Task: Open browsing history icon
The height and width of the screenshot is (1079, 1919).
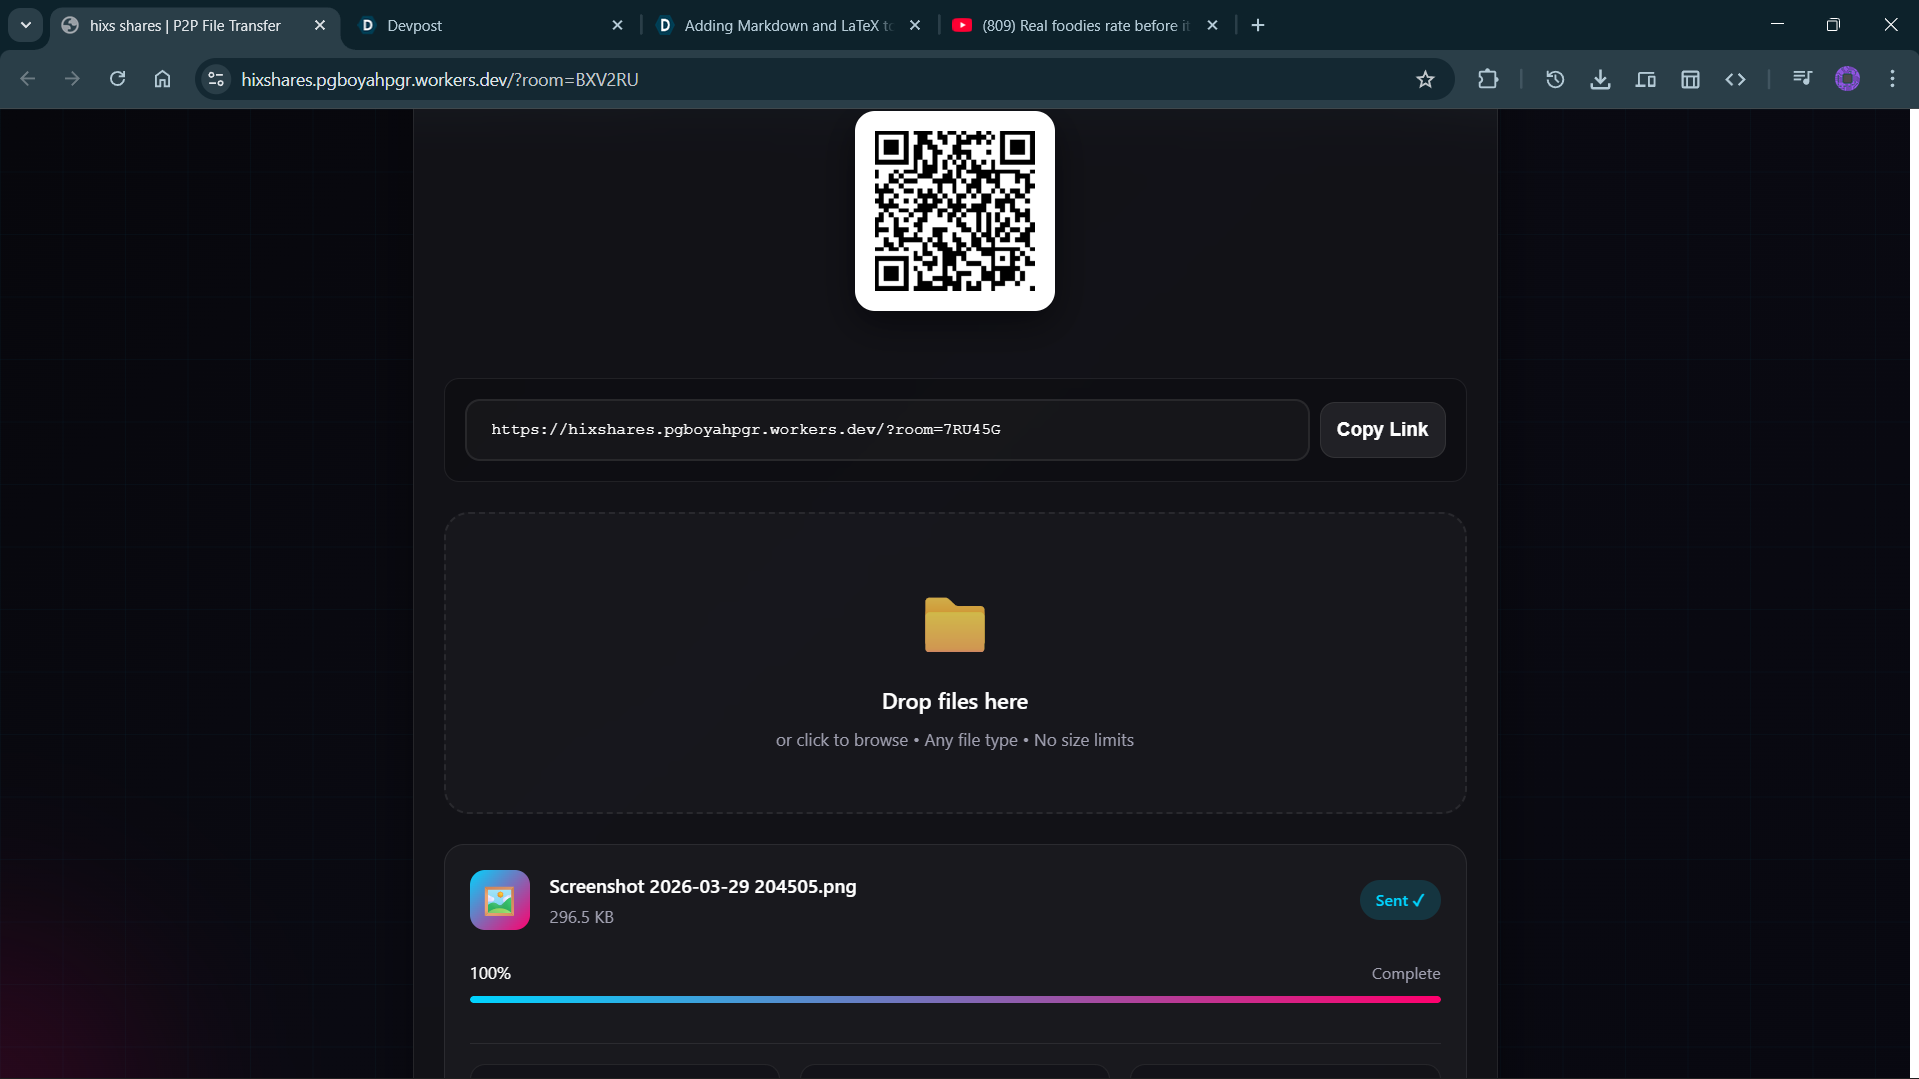Action: [x=1555, y=79]
